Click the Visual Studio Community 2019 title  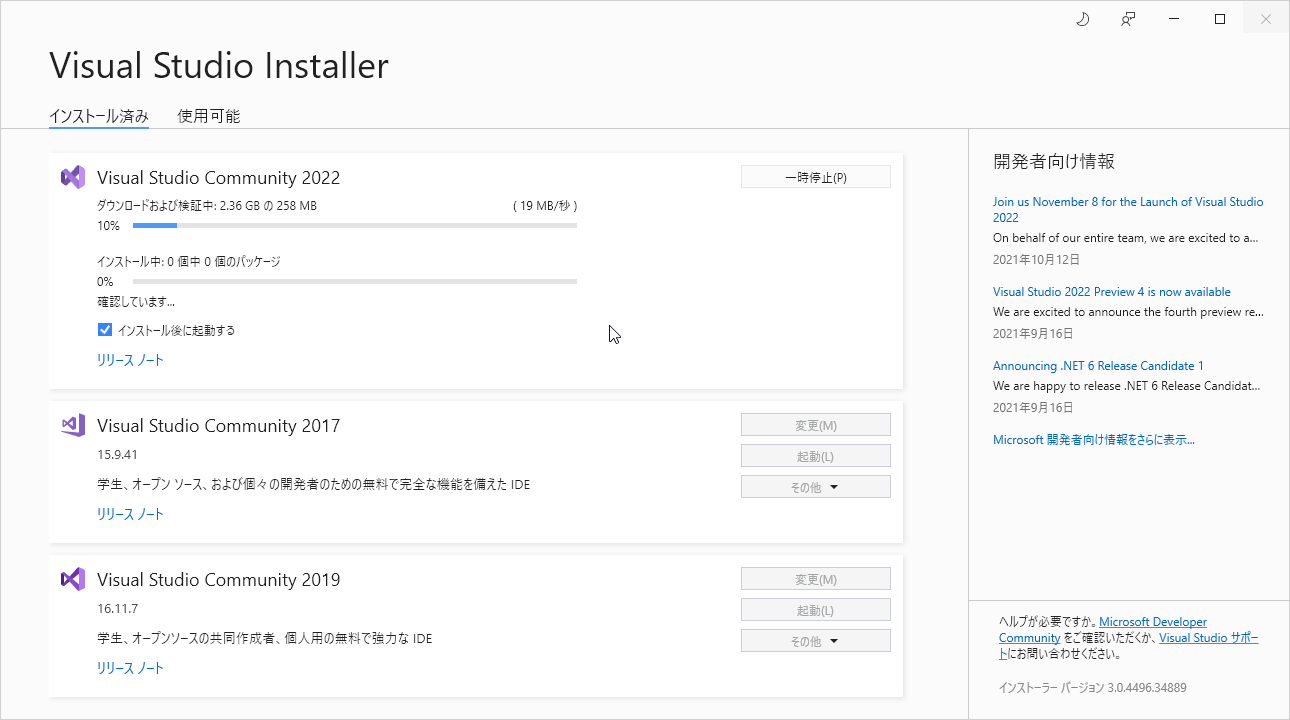[x=219, y=580]
